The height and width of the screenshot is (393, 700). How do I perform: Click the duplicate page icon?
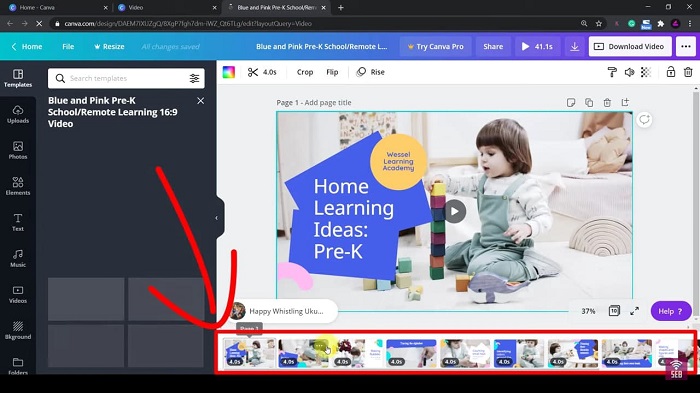tap(589, 103)
